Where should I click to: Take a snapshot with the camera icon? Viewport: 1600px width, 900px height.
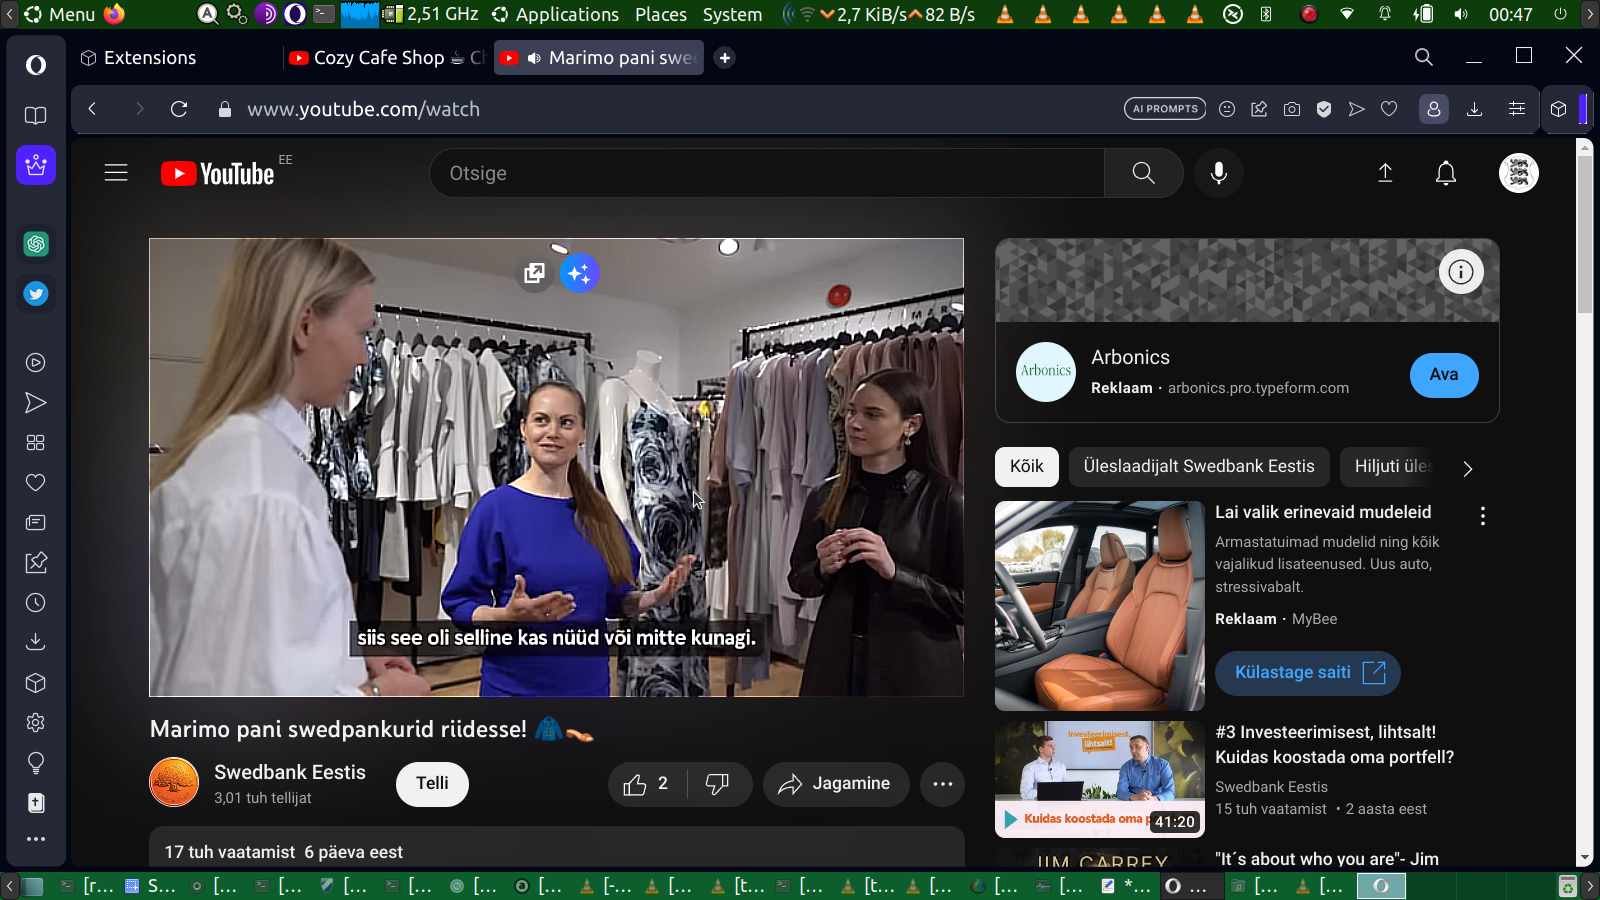point(1292,109)
